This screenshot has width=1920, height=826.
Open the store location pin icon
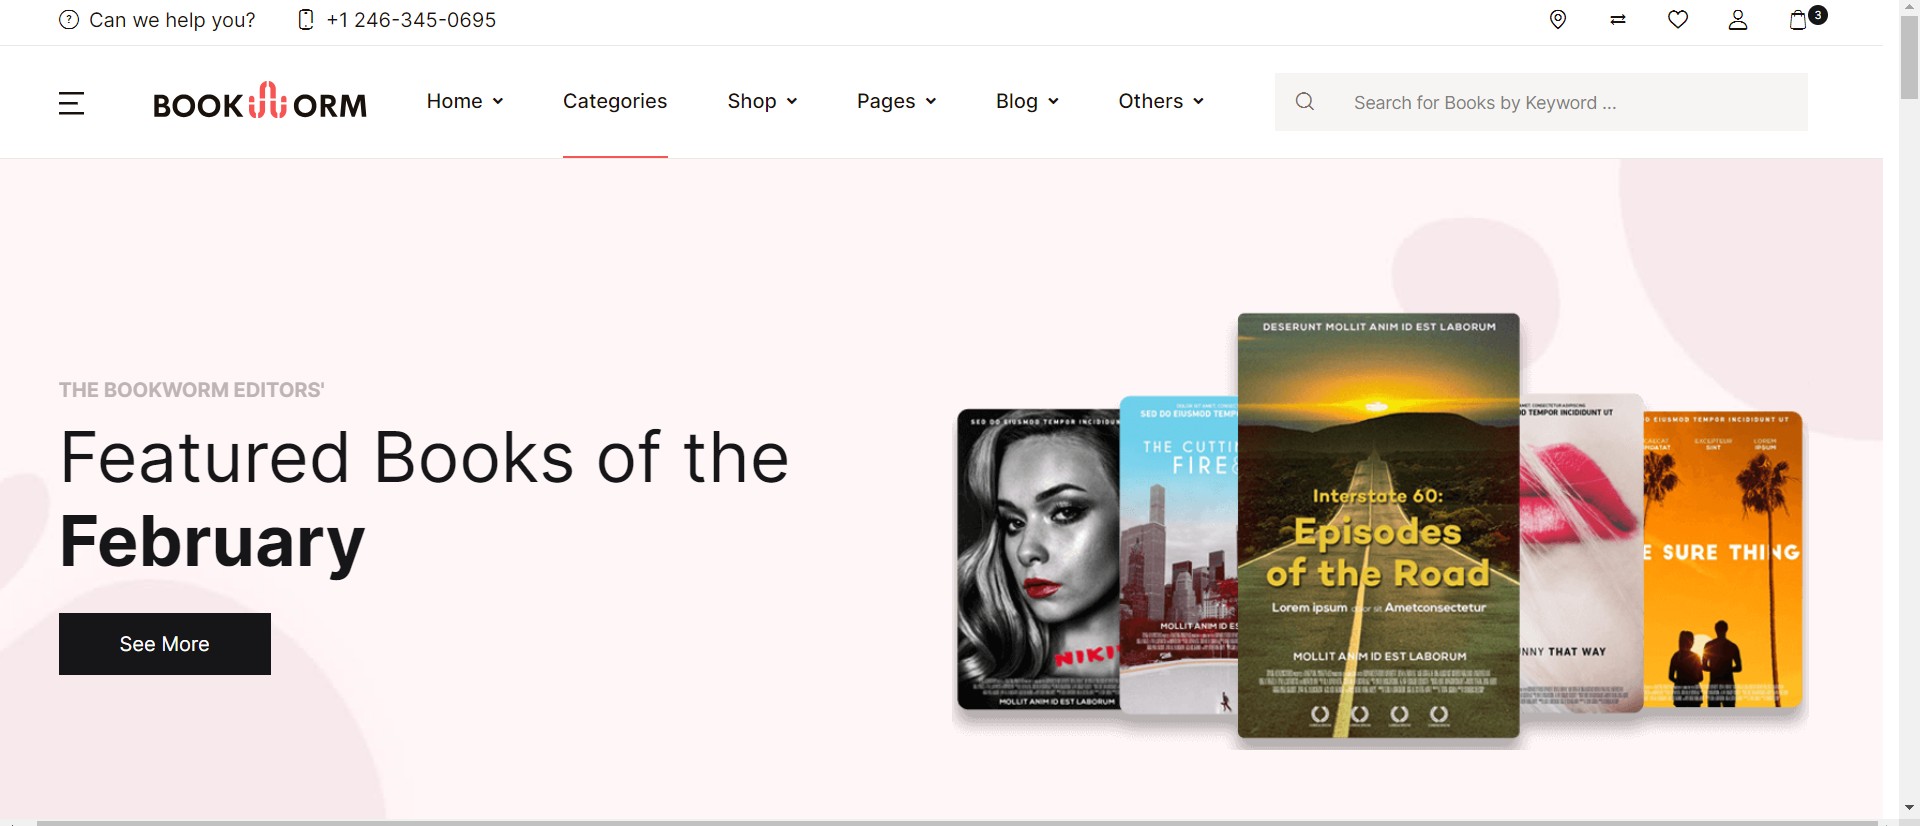[1558, 20]
